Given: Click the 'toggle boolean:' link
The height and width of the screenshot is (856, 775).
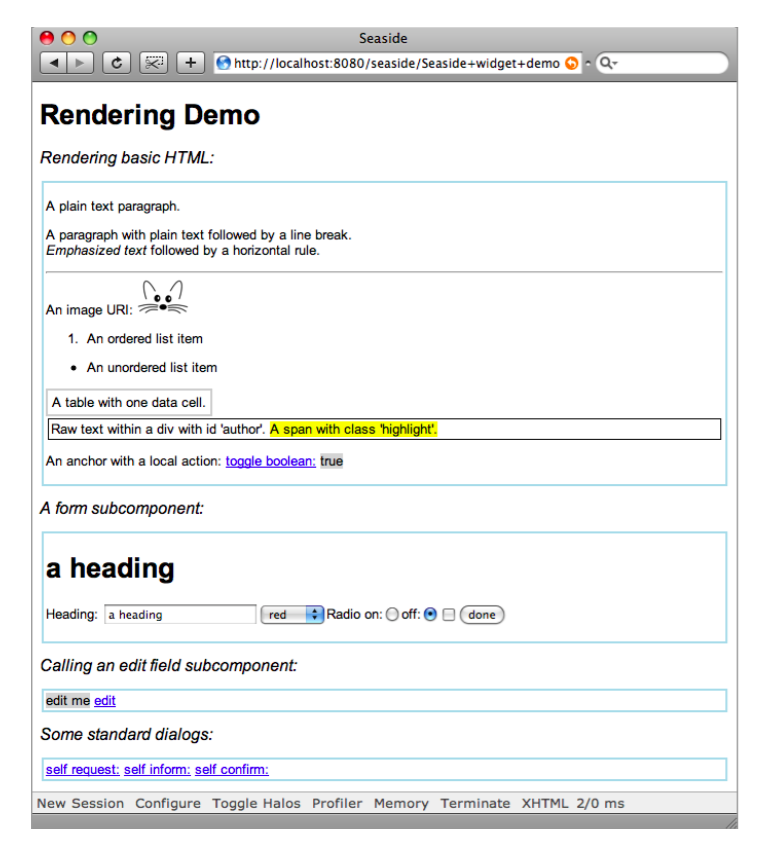Looking at the screenshot, I should [270, 461].
